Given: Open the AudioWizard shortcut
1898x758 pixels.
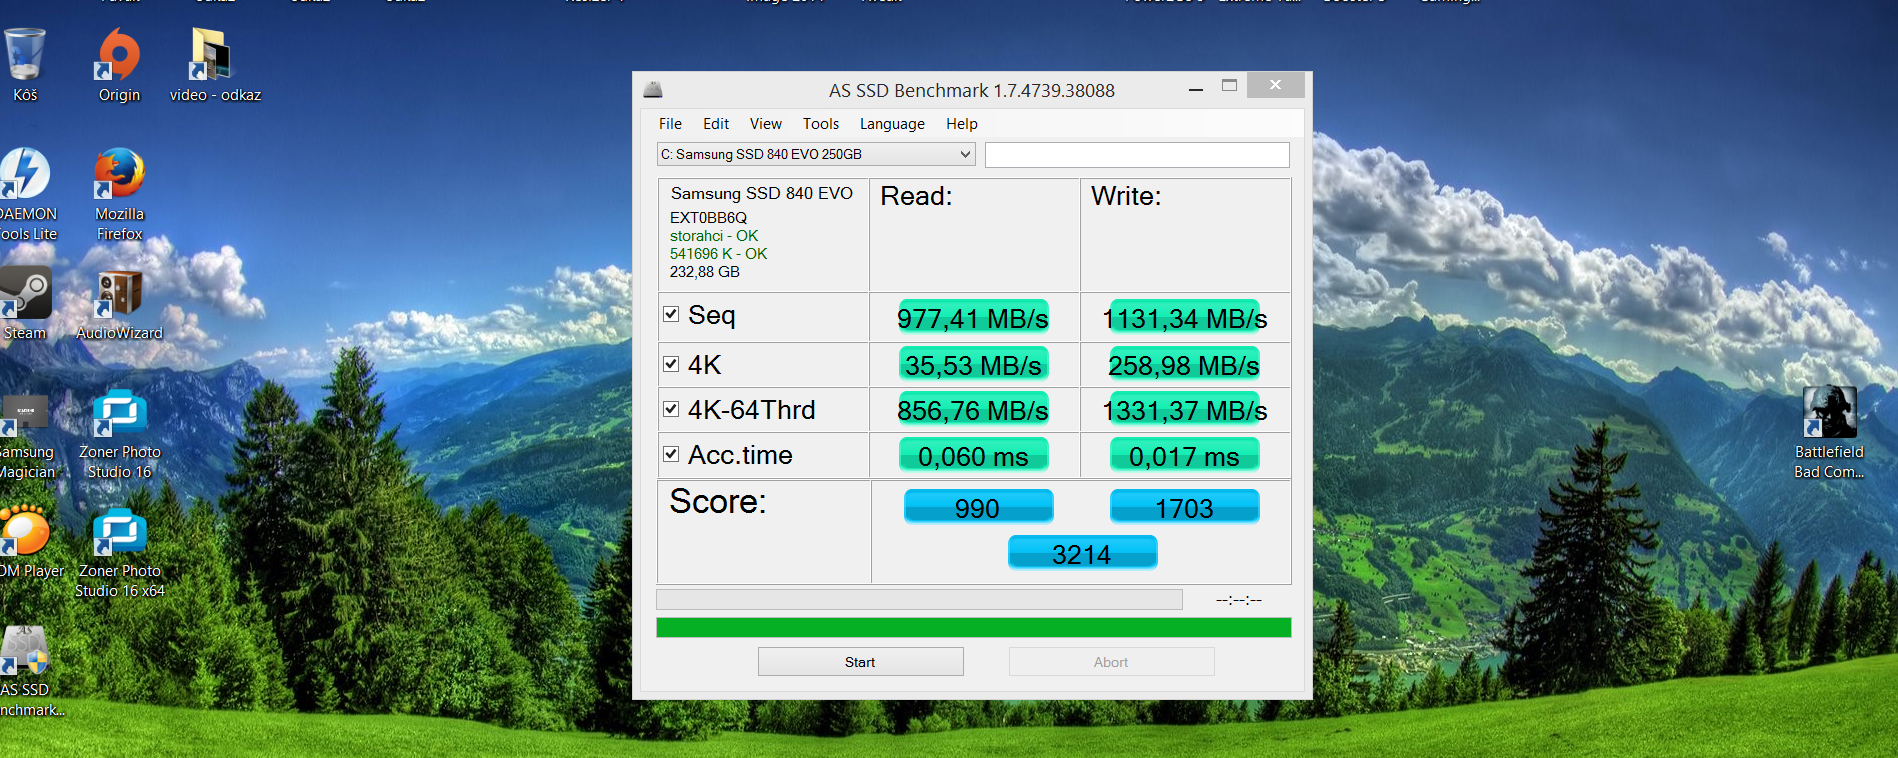Looking at the screenshot, I should point(119,303).
